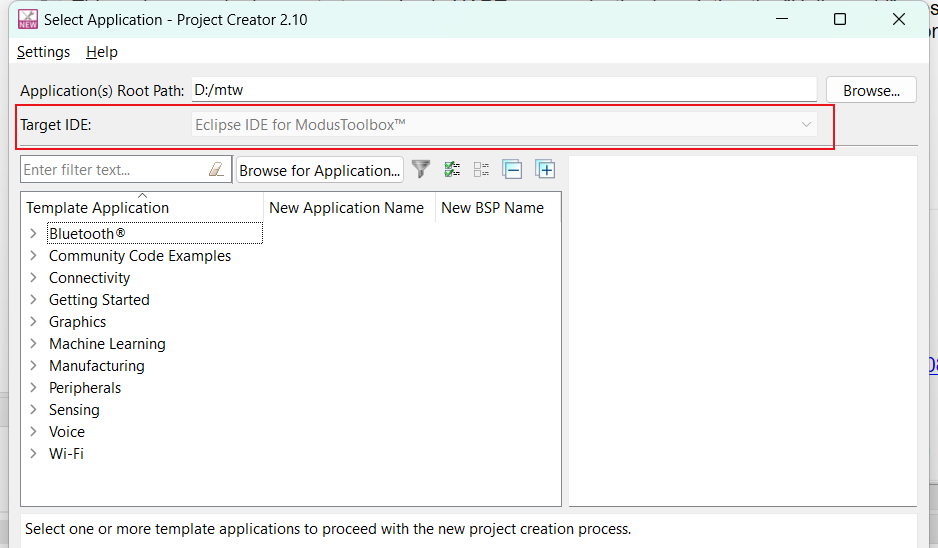This screenshot has height=548, width=938.
Task: Click the New BSP Name column header
Action: pyautogui.click(x=498, y=207)
